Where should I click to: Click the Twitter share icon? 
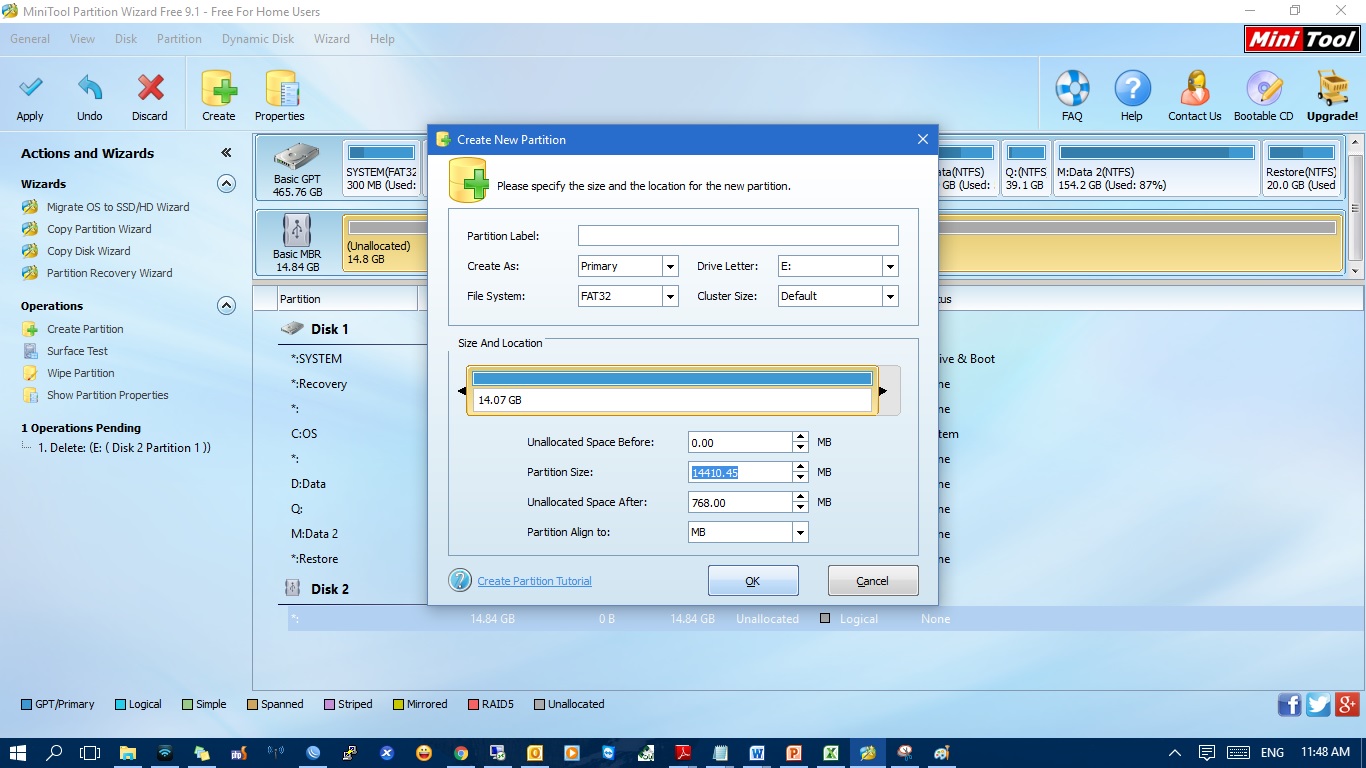tap(1319, 704)
